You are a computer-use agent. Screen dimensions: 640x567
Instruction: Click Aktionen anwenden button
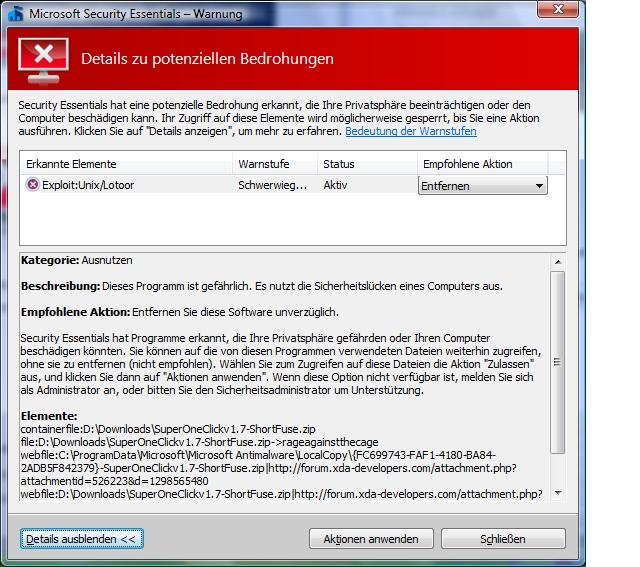point(371,539)
